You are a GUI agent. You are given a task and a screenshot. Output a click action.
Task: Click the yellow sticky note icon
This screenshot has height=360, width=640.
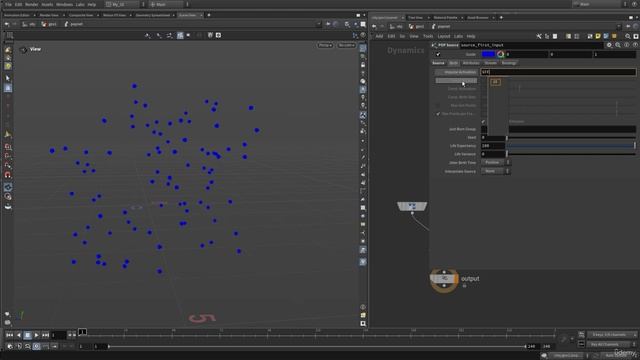pos(598,36)
